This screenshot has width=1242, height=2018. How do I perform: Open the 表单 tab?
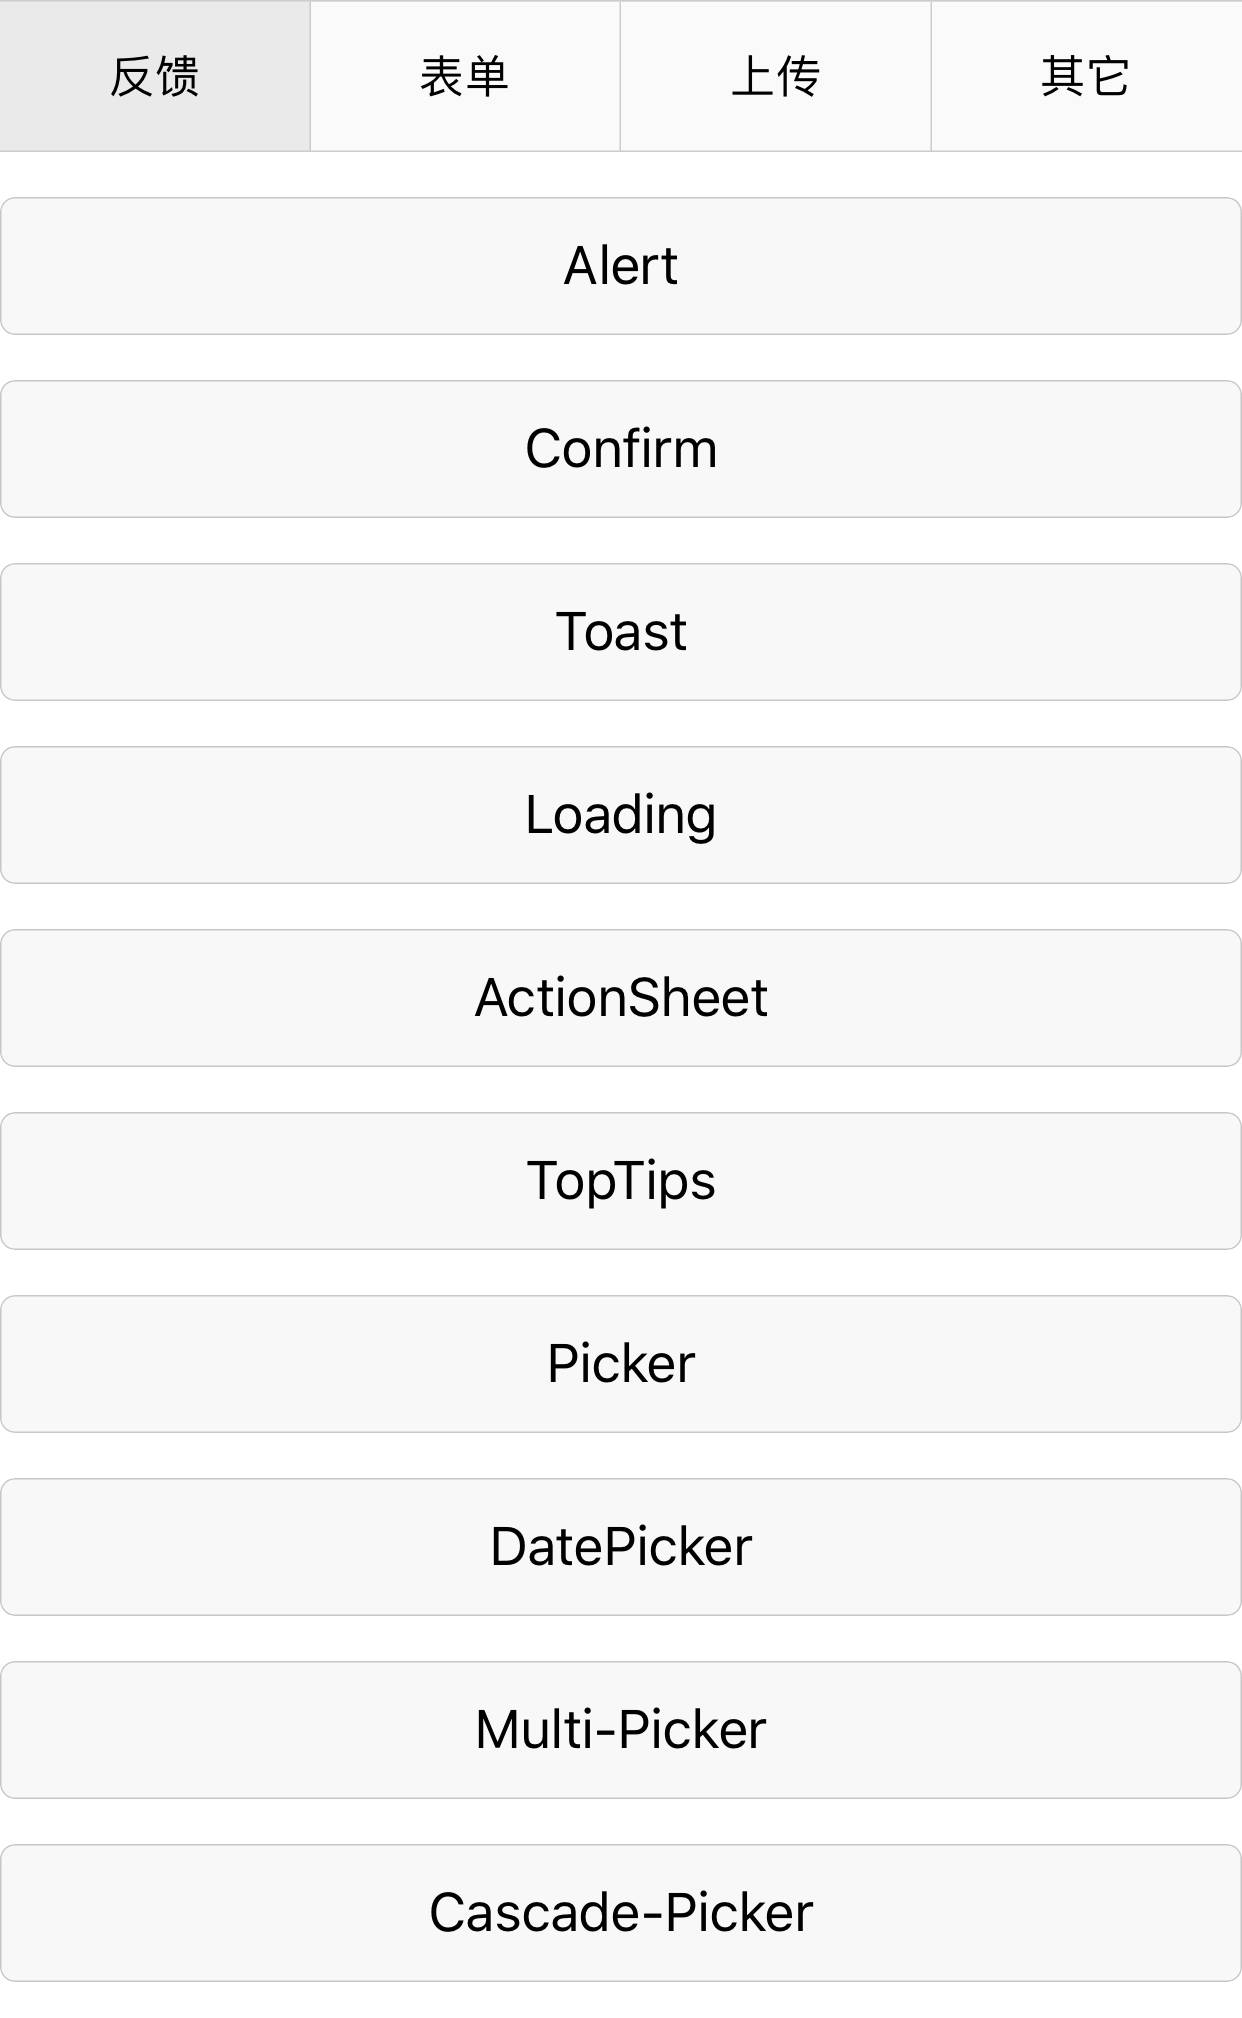coord(465,76)
